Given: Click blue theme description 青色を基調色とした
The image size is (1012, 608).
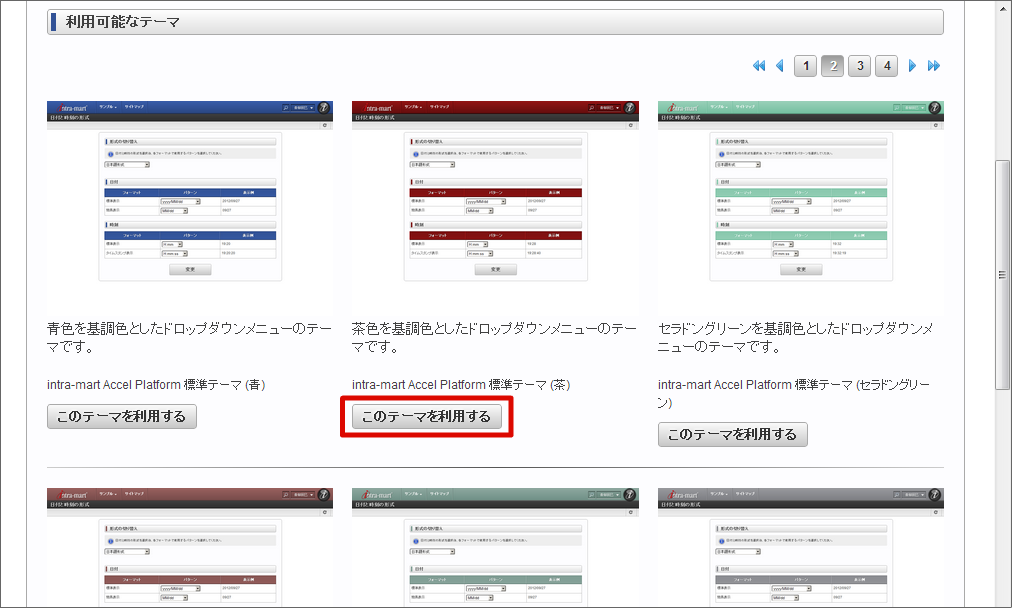Looking at the screenshot, I should tap(190, 338).
